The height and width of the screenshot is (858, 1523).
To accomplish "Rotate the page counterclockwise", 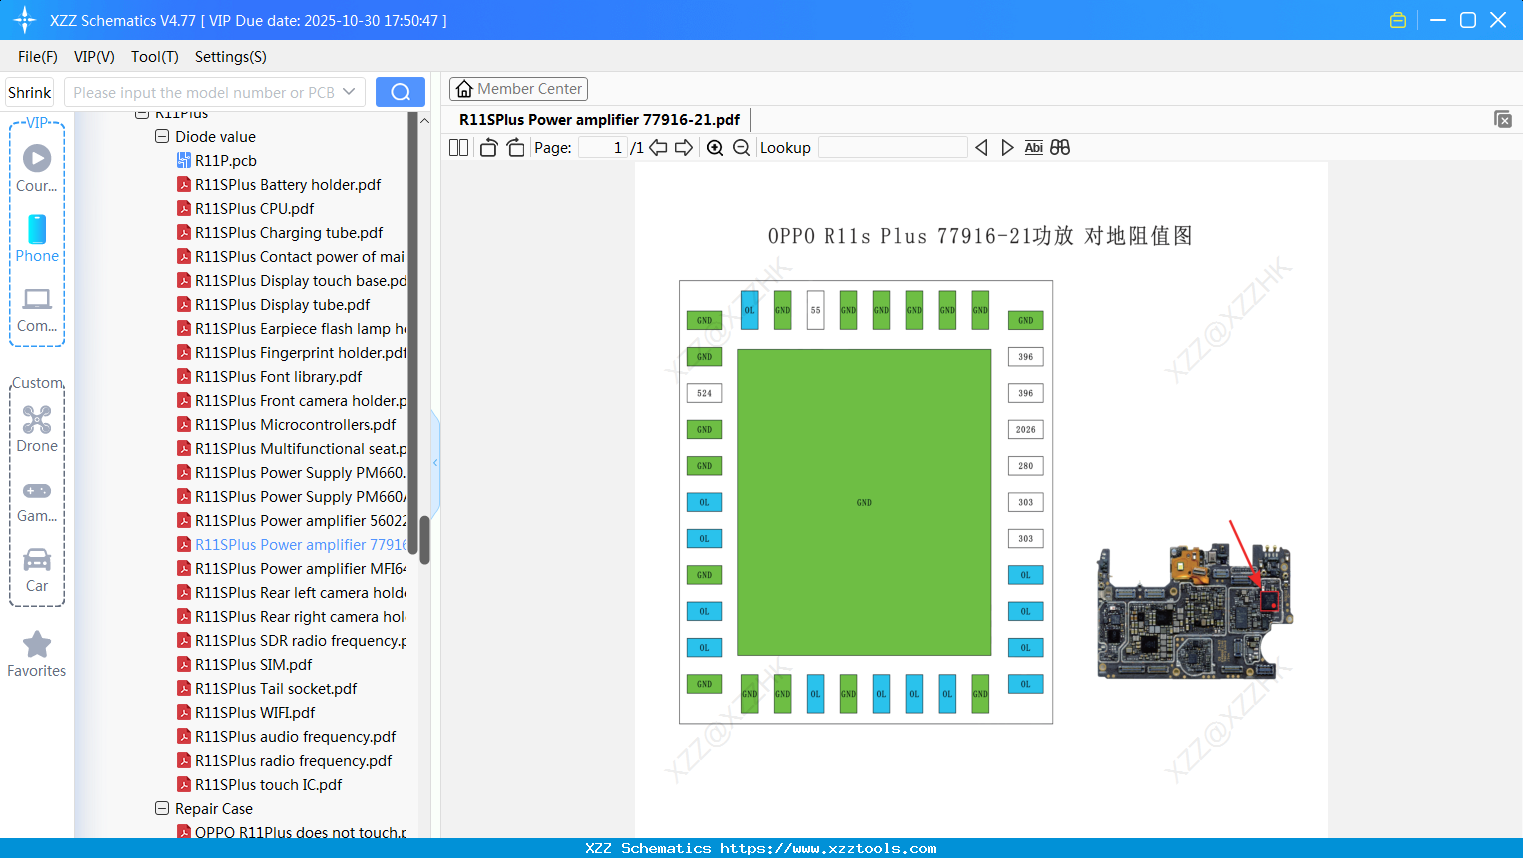I will coord(488,147).
